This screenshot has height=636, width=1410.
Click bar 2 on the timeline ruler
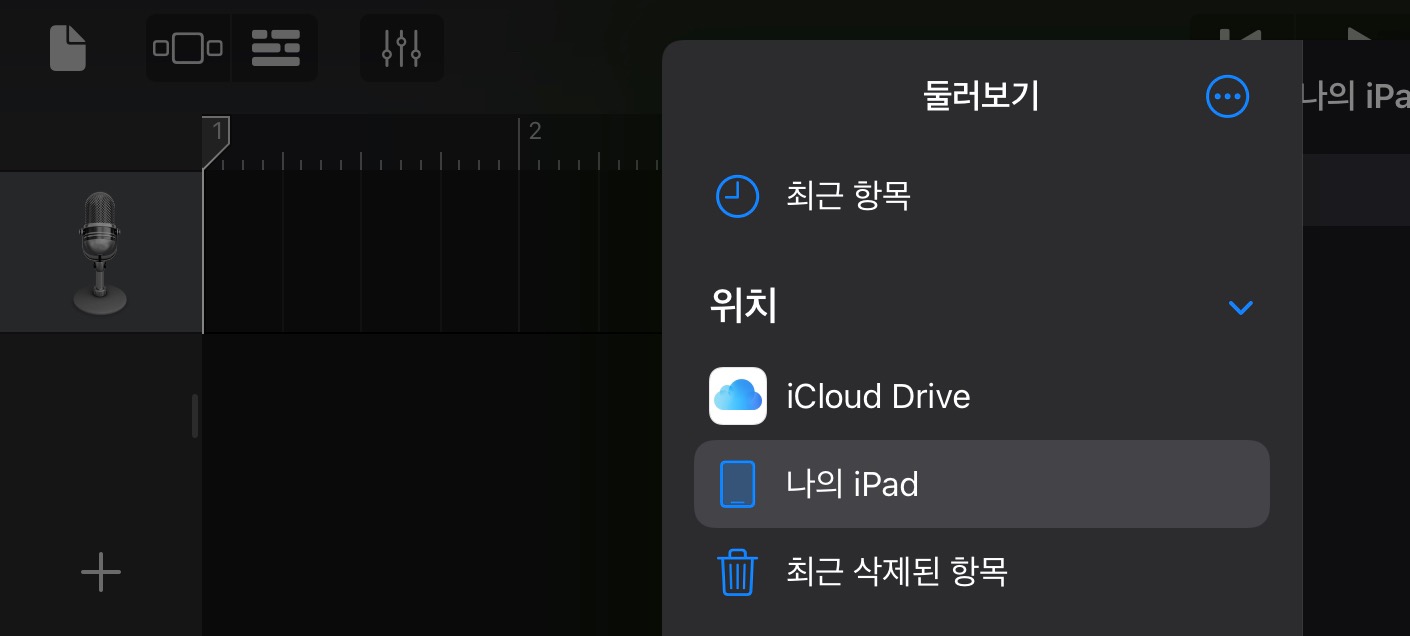click(534, 132)
